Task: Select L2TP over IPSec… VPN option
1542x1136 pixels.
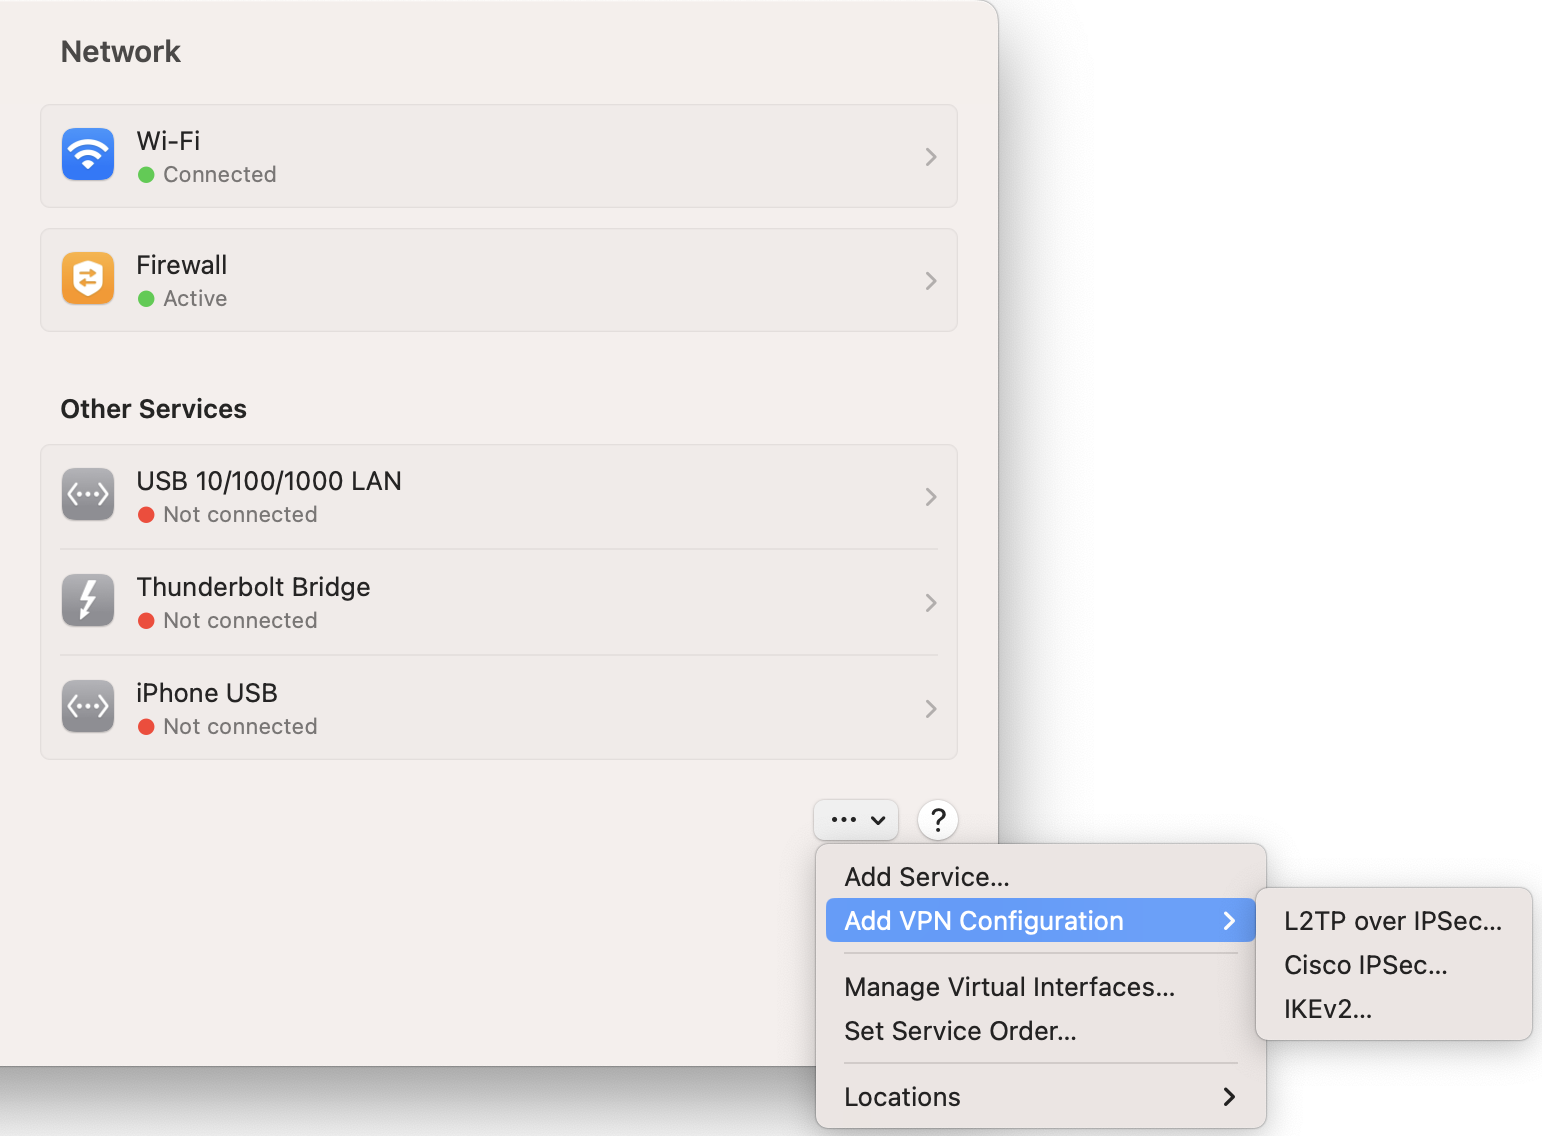Action: 1394,921
